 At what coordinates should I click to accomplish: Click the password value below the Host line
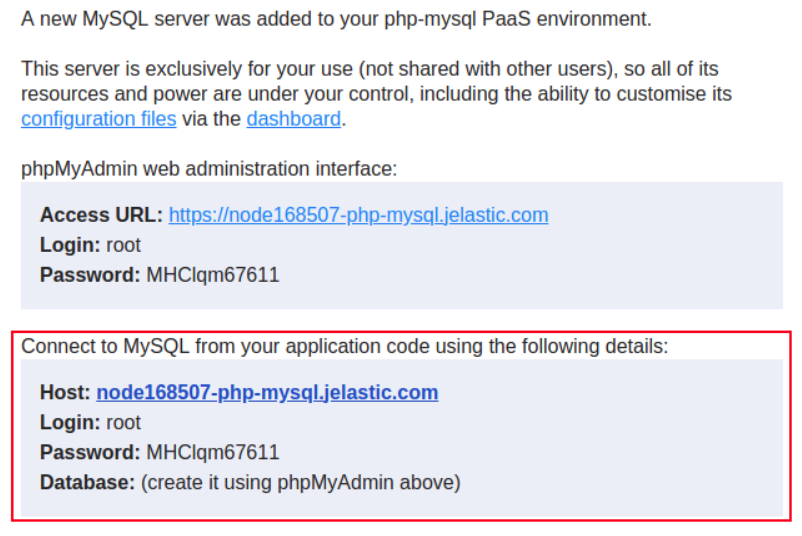tap(212, 453)
